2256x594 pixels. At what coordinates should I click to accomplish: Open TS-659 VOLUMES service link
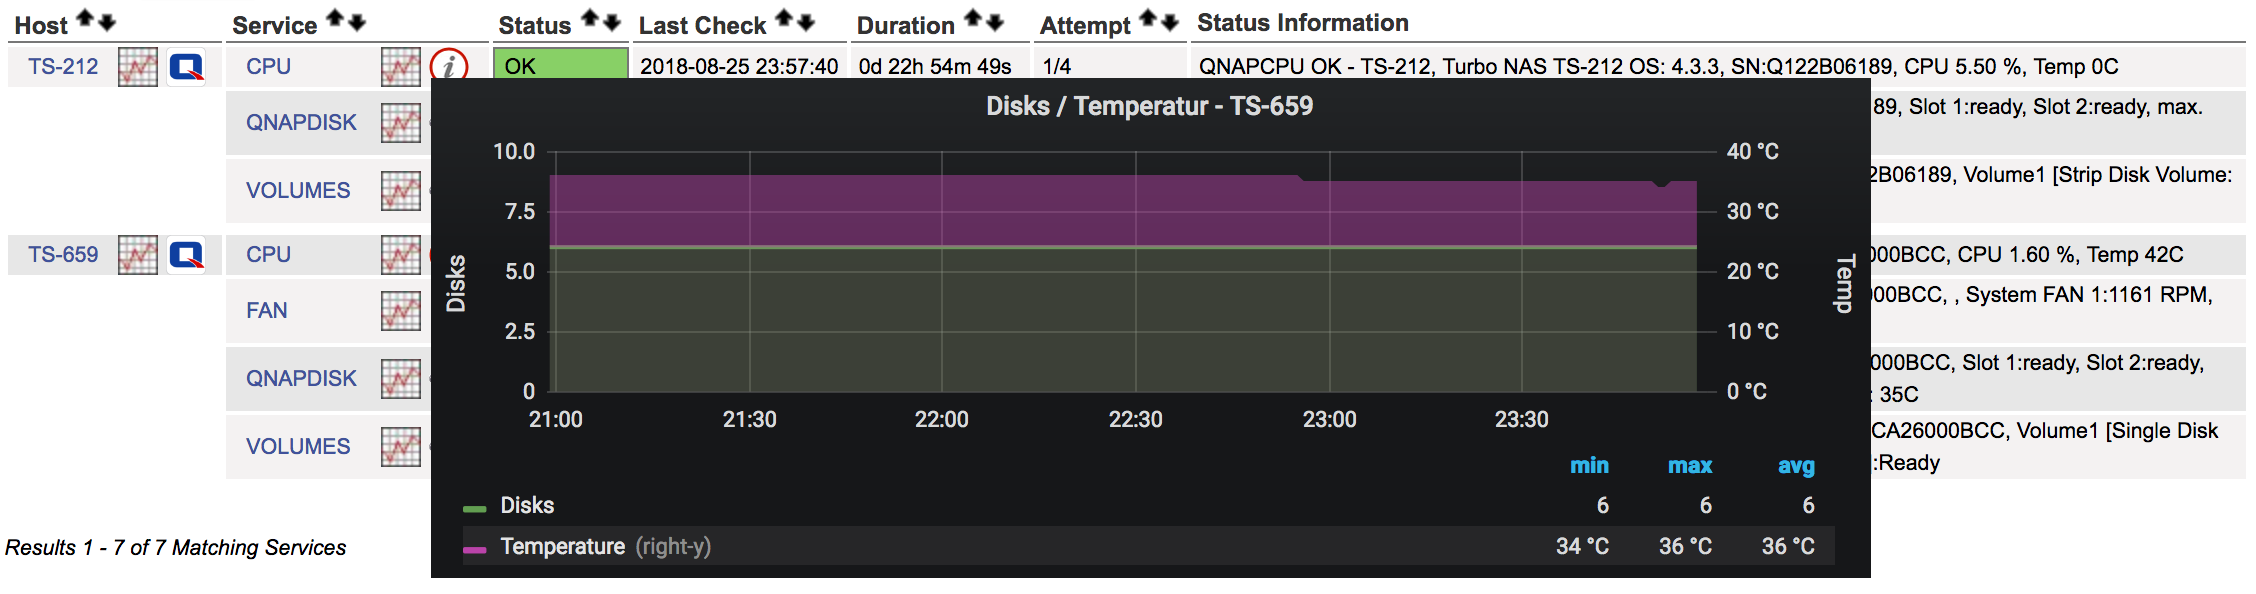tap(298, 447)
